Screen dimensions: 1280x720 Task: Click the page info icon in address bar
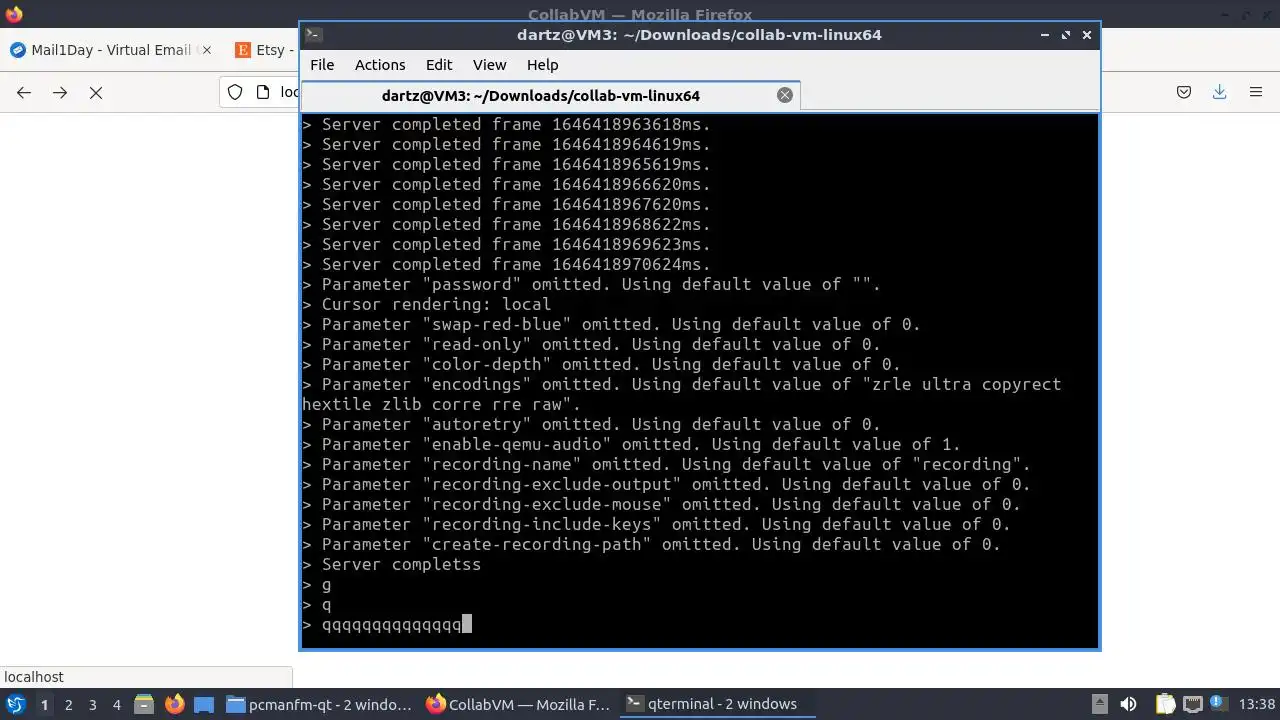pyautogui.click(x=263, y=92)
